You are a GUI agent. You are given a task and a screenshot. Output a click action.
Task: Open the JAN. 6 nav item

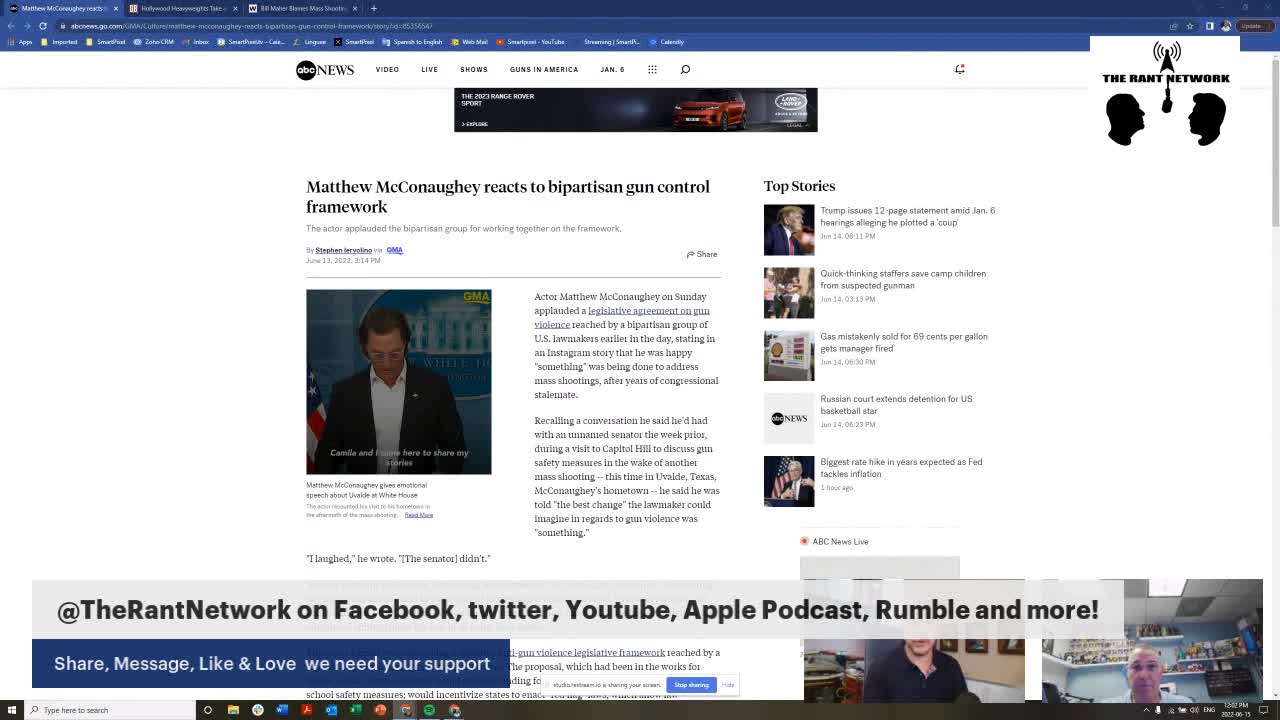pos(612,69)
